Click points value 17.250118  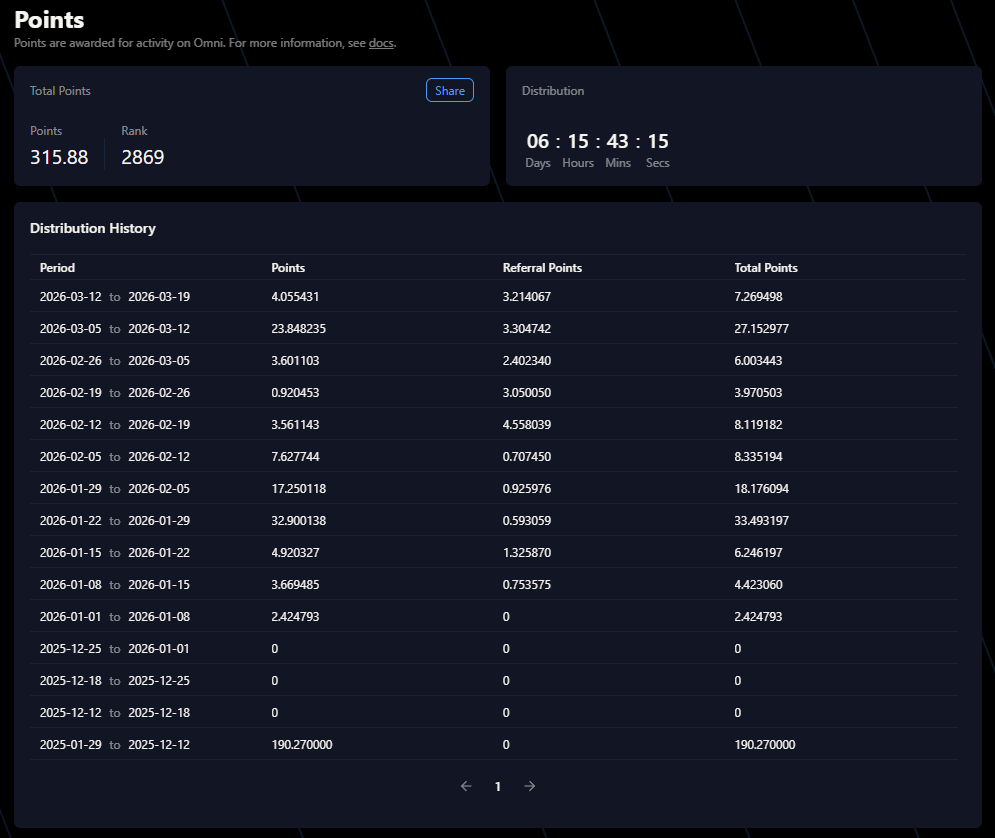pyautogui.click(x=298, y=488)
